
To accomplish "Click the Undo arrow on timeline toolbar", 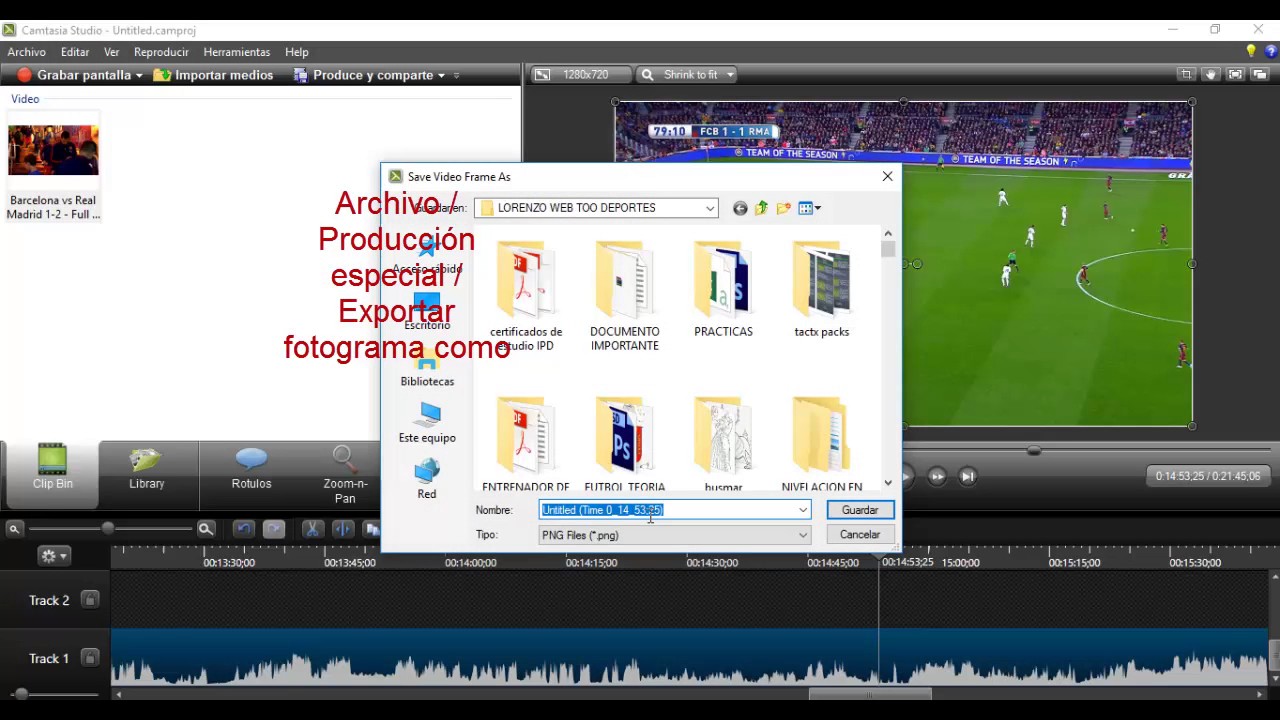I will point(243,529).
